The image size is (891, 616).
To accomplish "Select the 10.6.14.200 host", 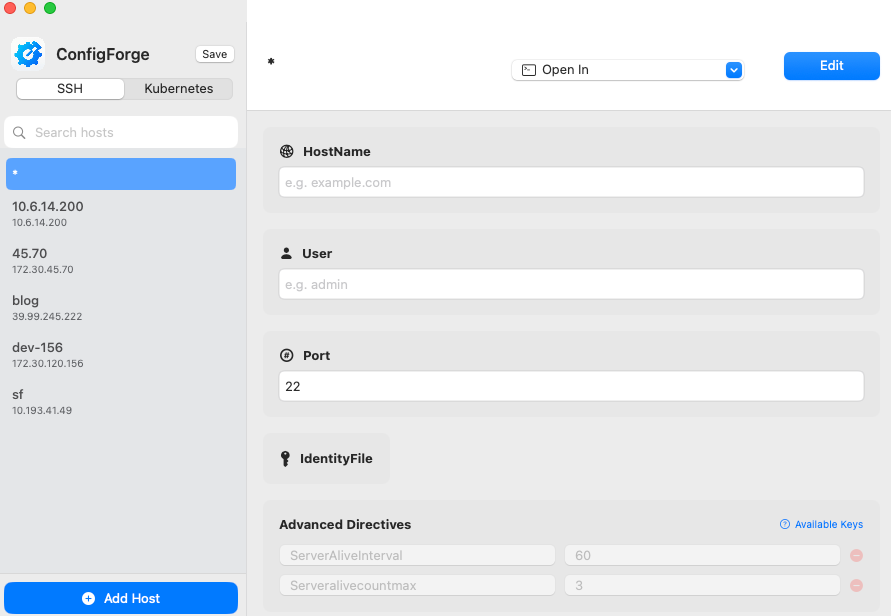I will 121,214.
